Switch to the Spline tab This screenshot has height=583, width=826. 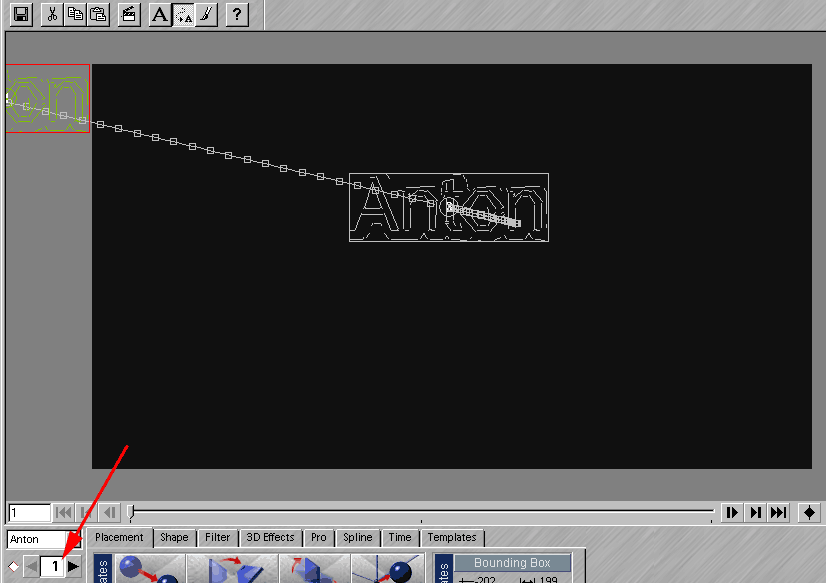click(x=358, y=538)
